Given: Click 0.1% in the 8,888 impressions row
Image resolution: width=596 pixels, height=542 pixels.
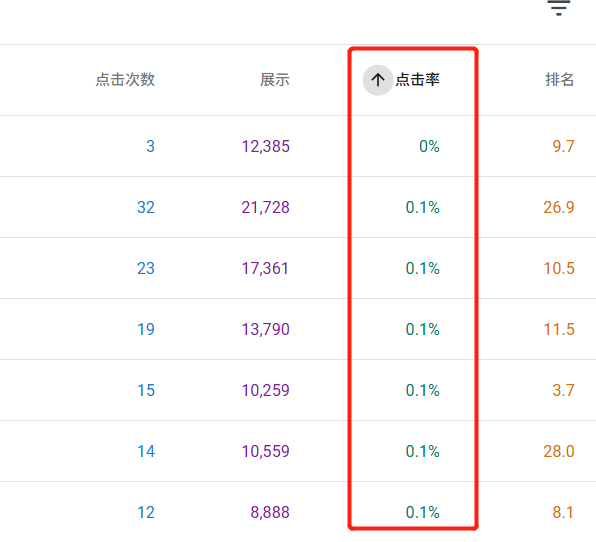Looking at the screenshot, I should coord(423,512).
